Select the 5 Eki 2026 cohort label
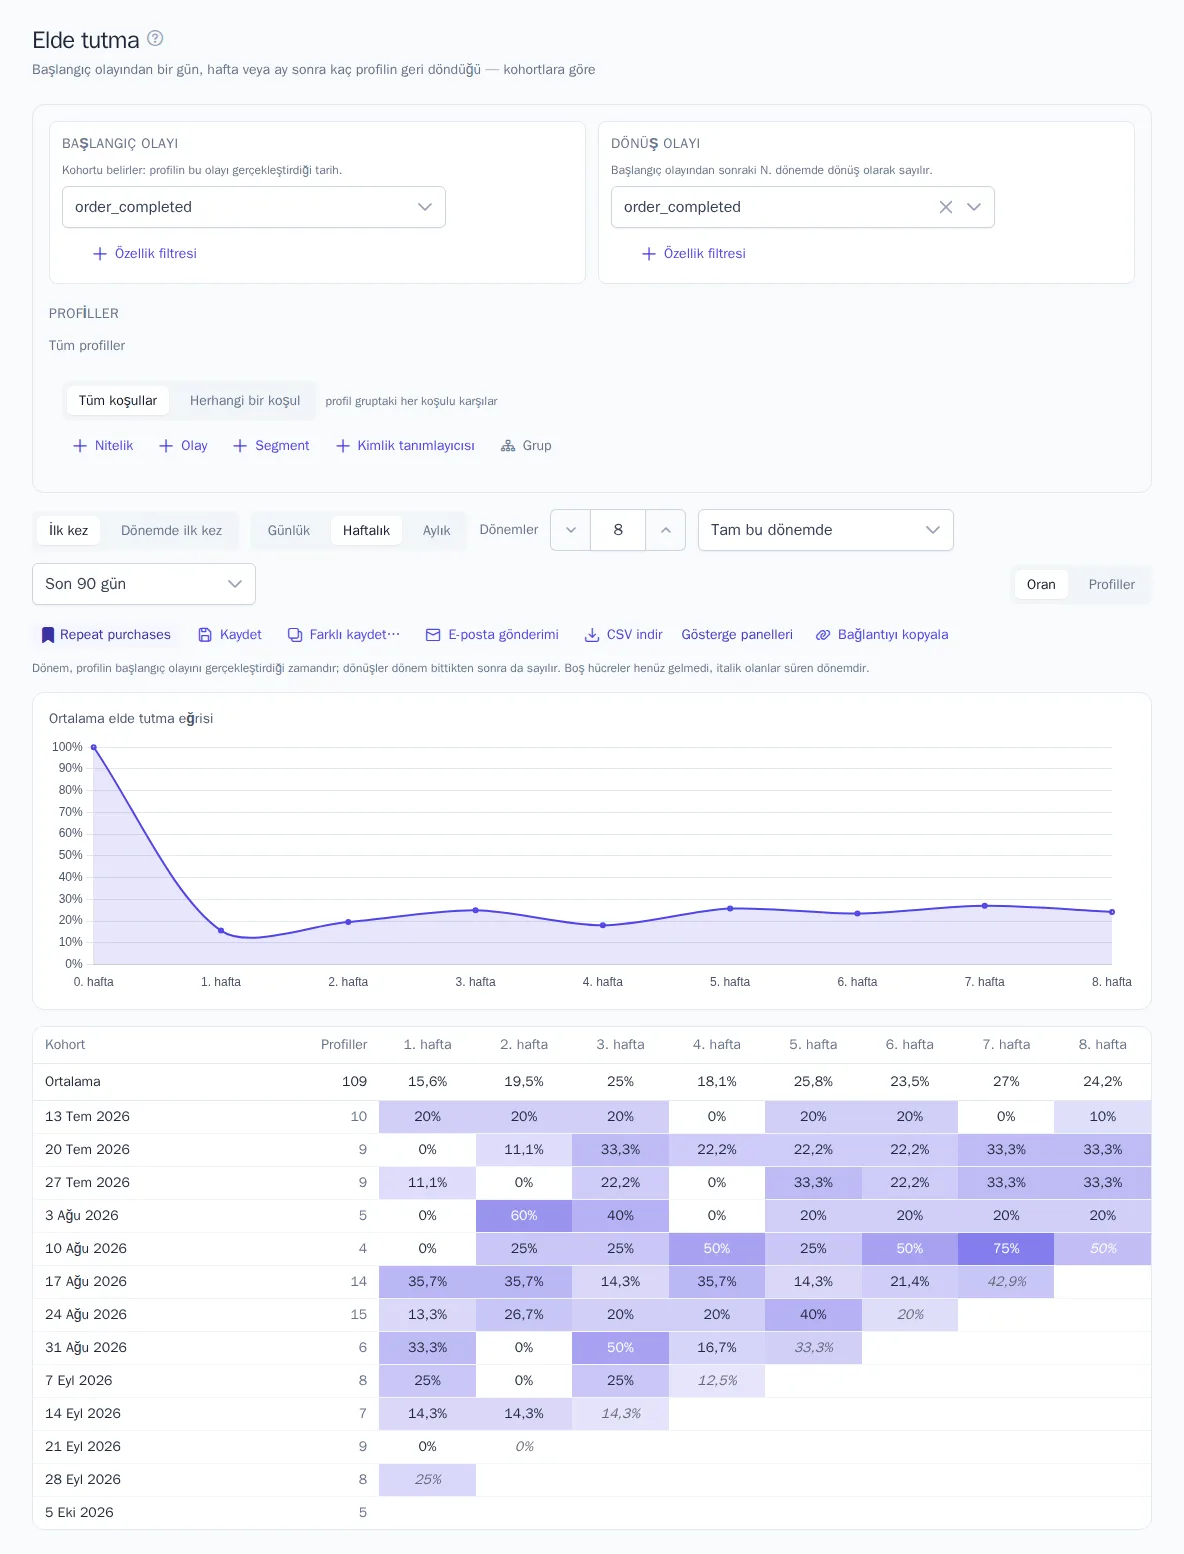Screen dimensions: 1184x1554 pos(79,1513)
